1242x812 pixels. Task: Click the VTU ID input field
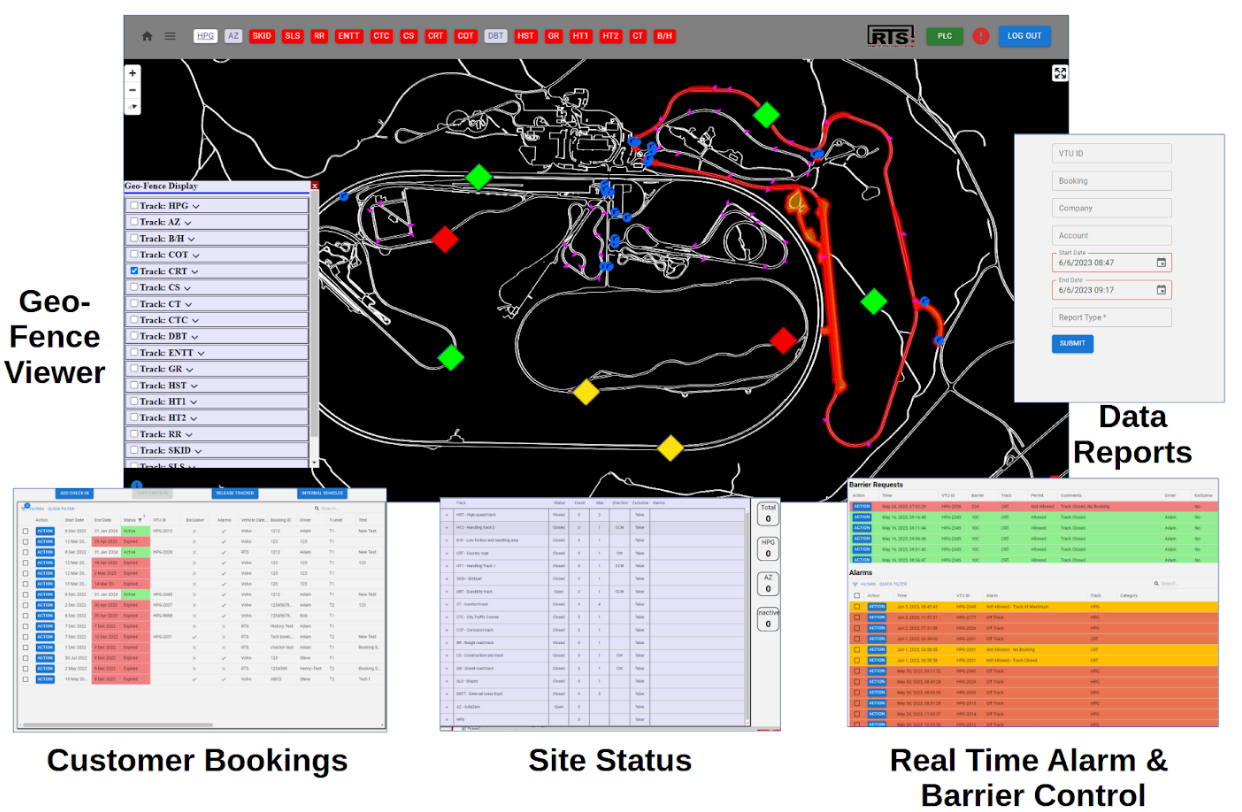tap(1111, 152)
